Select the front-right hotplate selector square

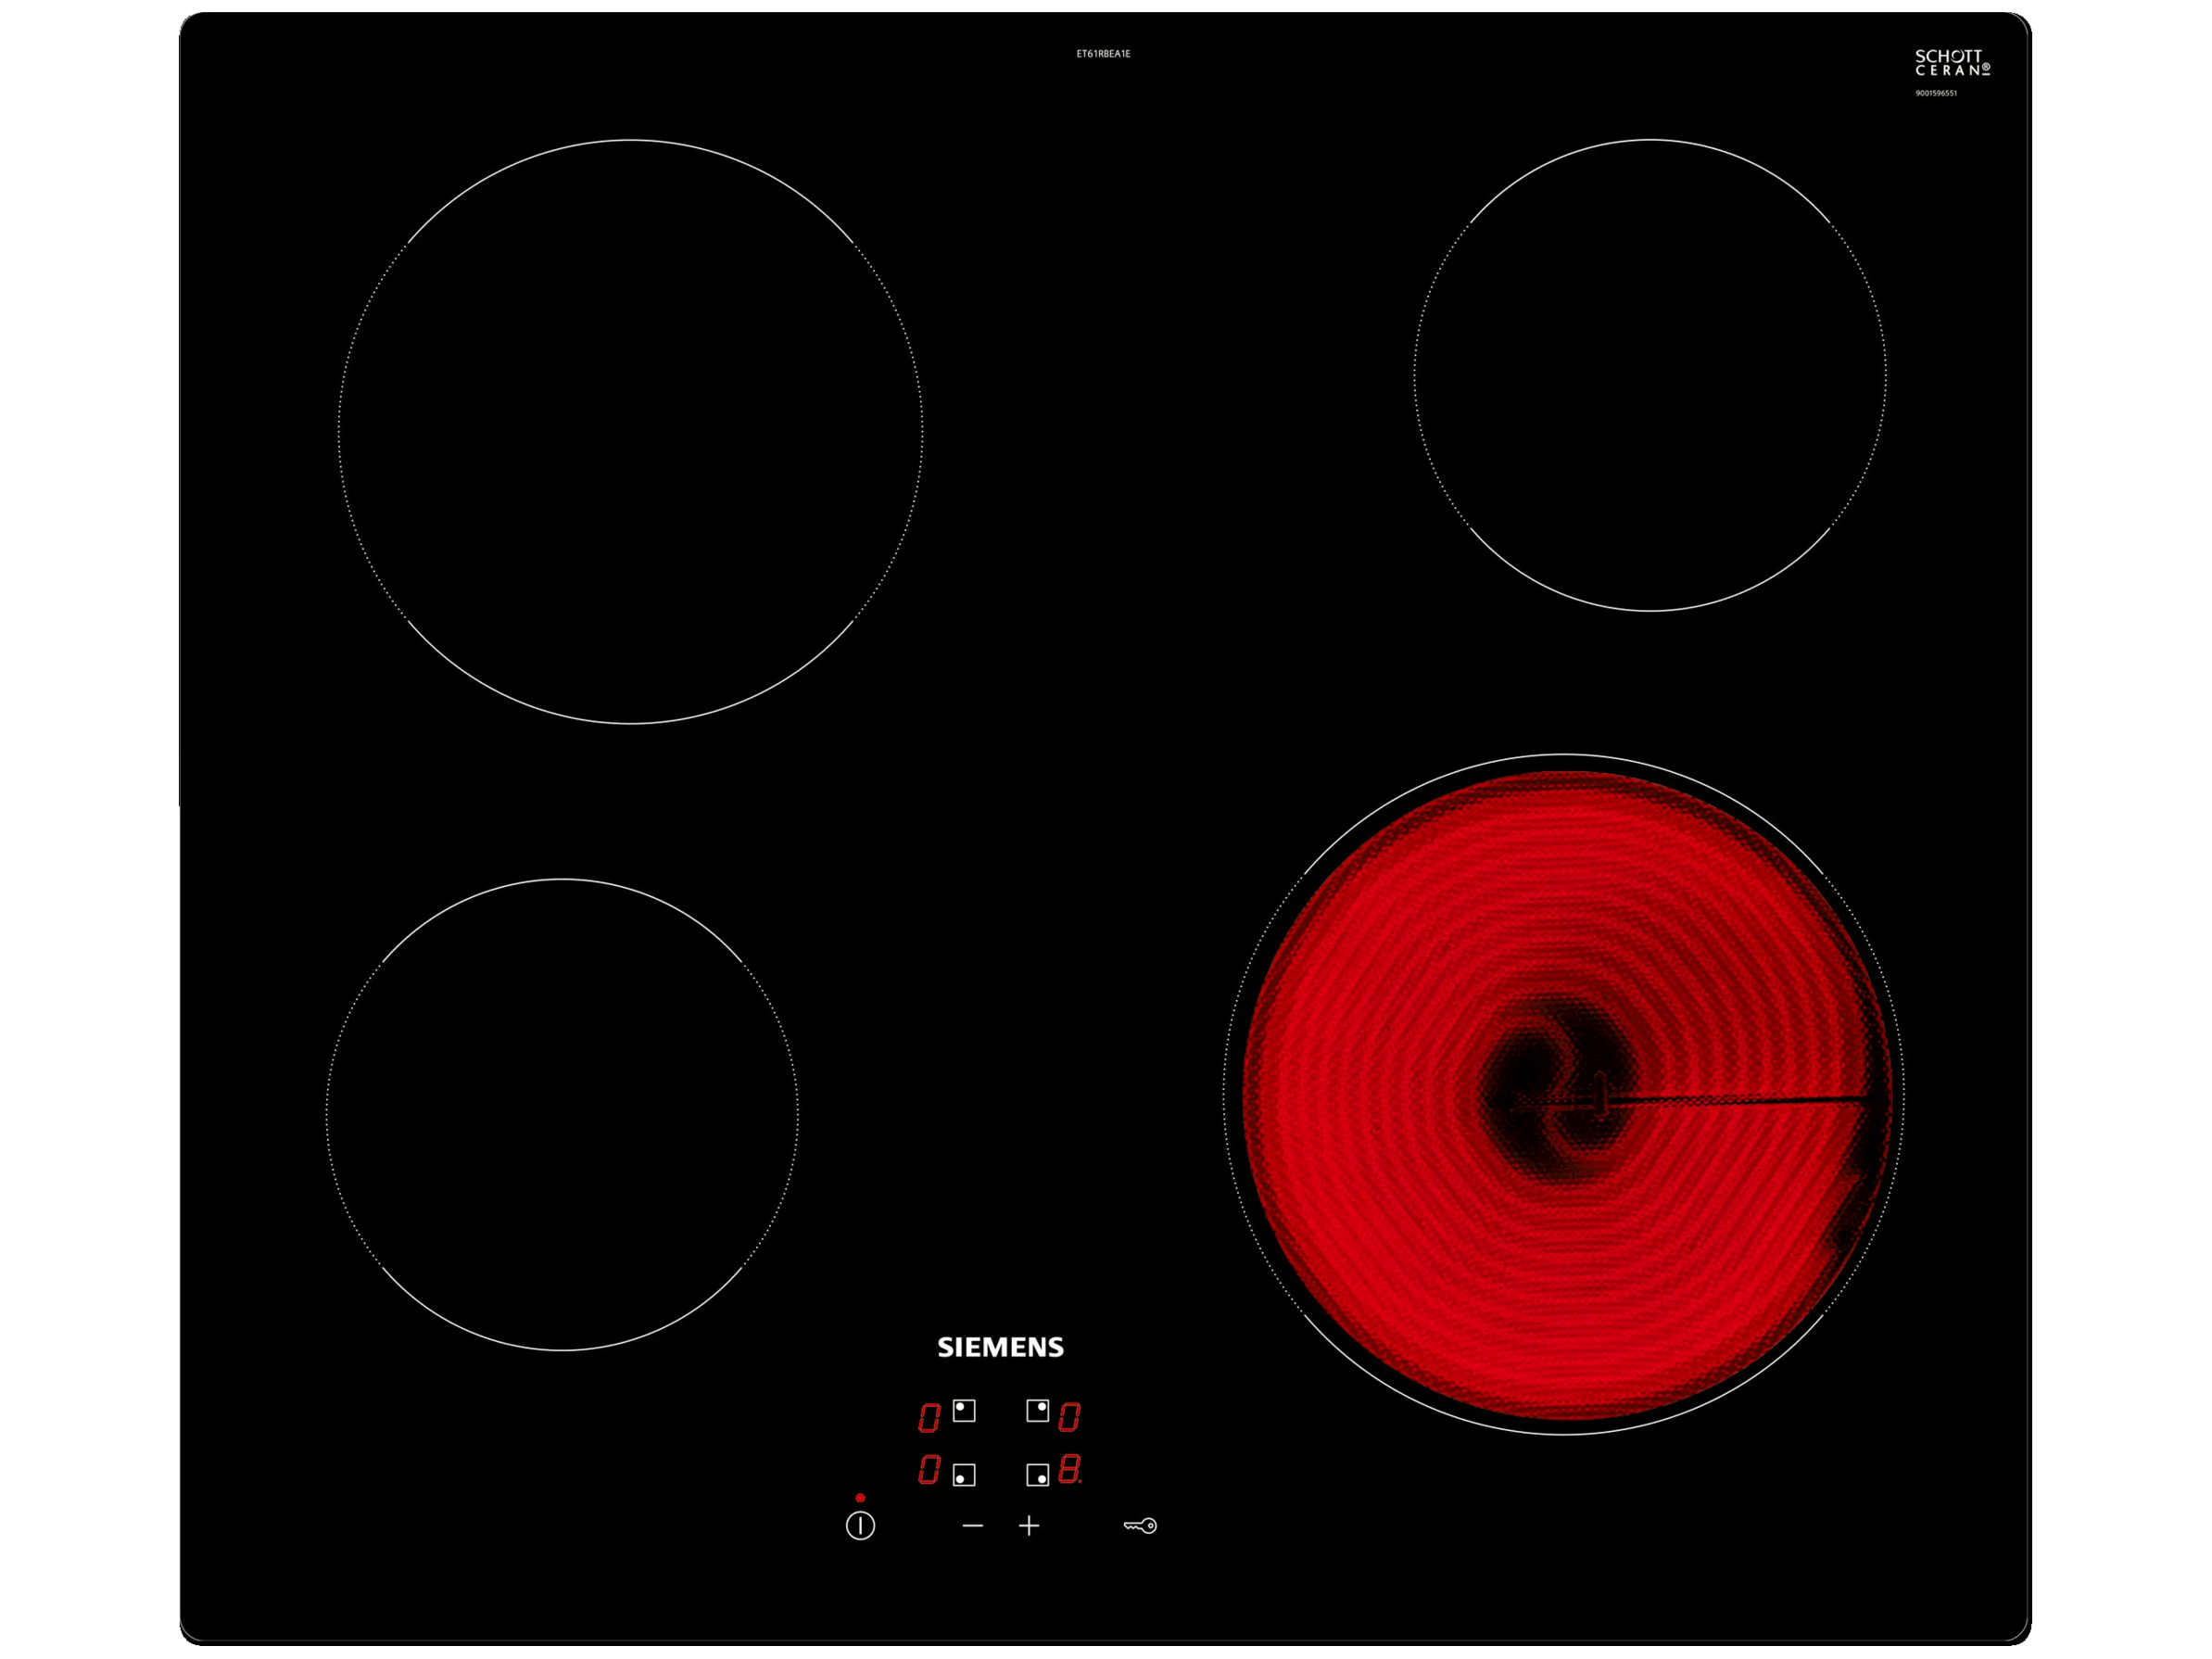1037,1474
